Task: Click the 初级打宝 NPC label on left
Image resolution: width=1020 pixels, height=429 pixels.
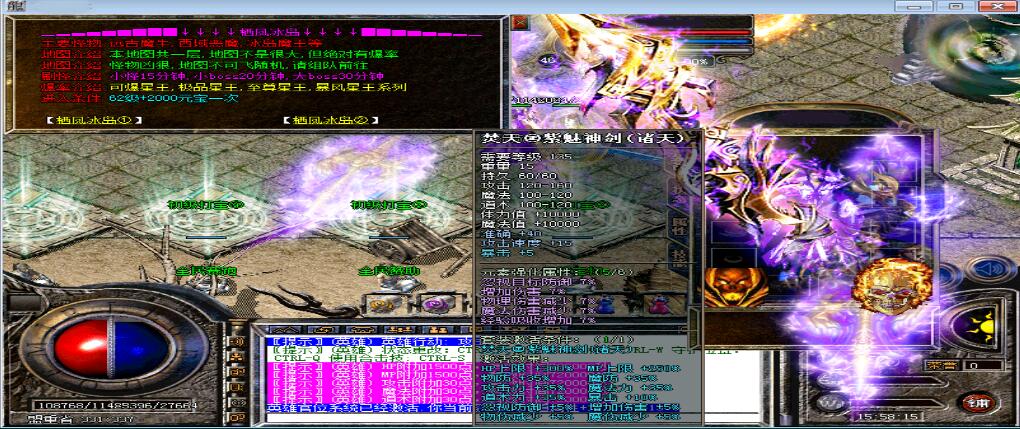Action: [206, 205]
